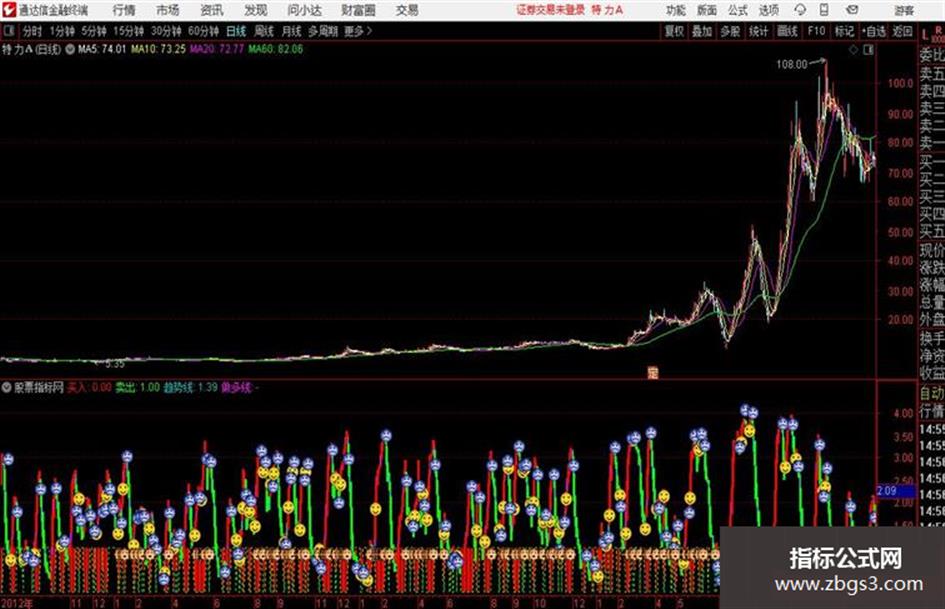Click the 通达信 red logo icon
This screenshot has height=609, width=945.
(x=8, y=10)
